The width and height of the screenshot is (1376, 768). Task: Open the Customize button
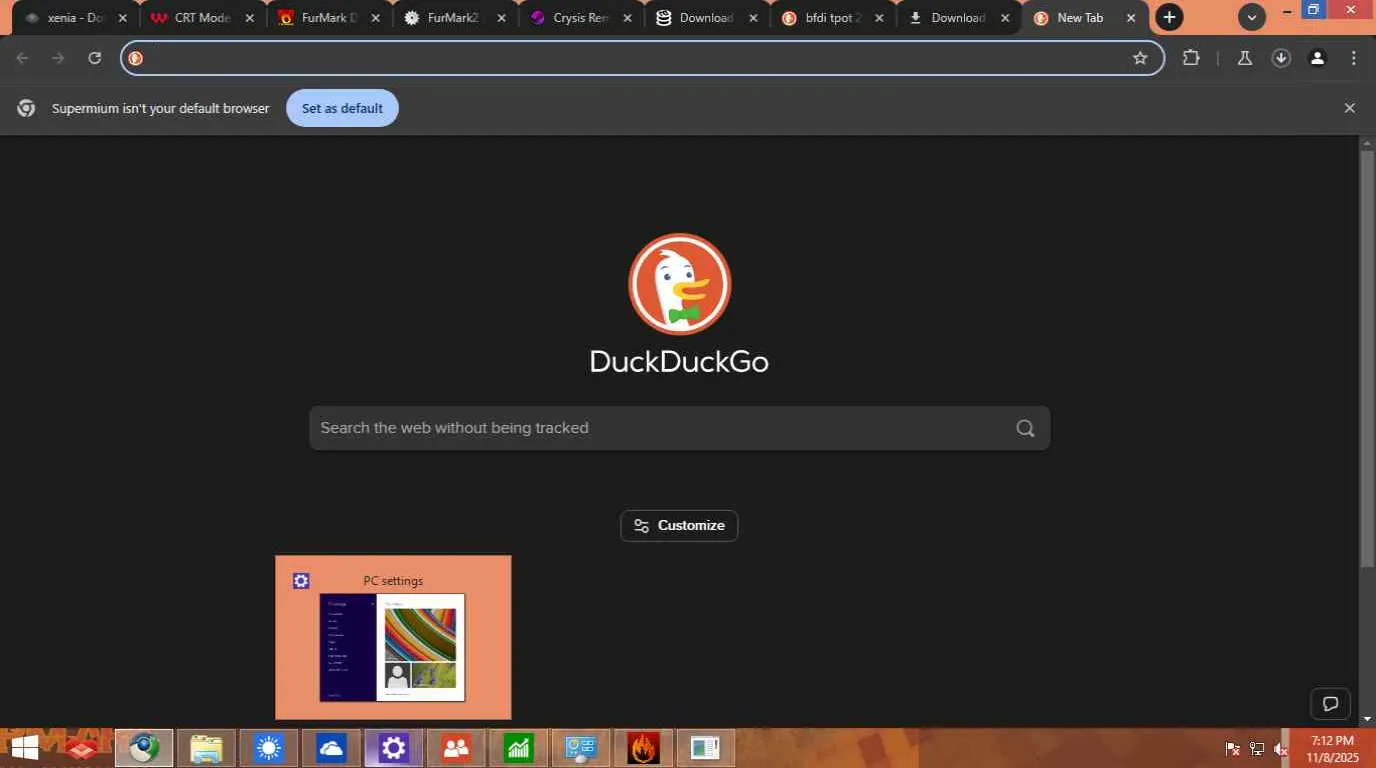coord(679,526)
